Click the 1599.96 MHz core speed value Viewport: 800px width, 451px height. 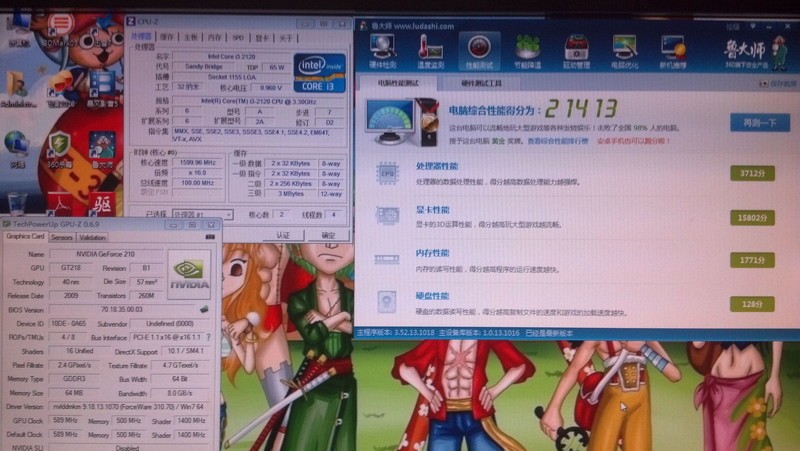198,163
